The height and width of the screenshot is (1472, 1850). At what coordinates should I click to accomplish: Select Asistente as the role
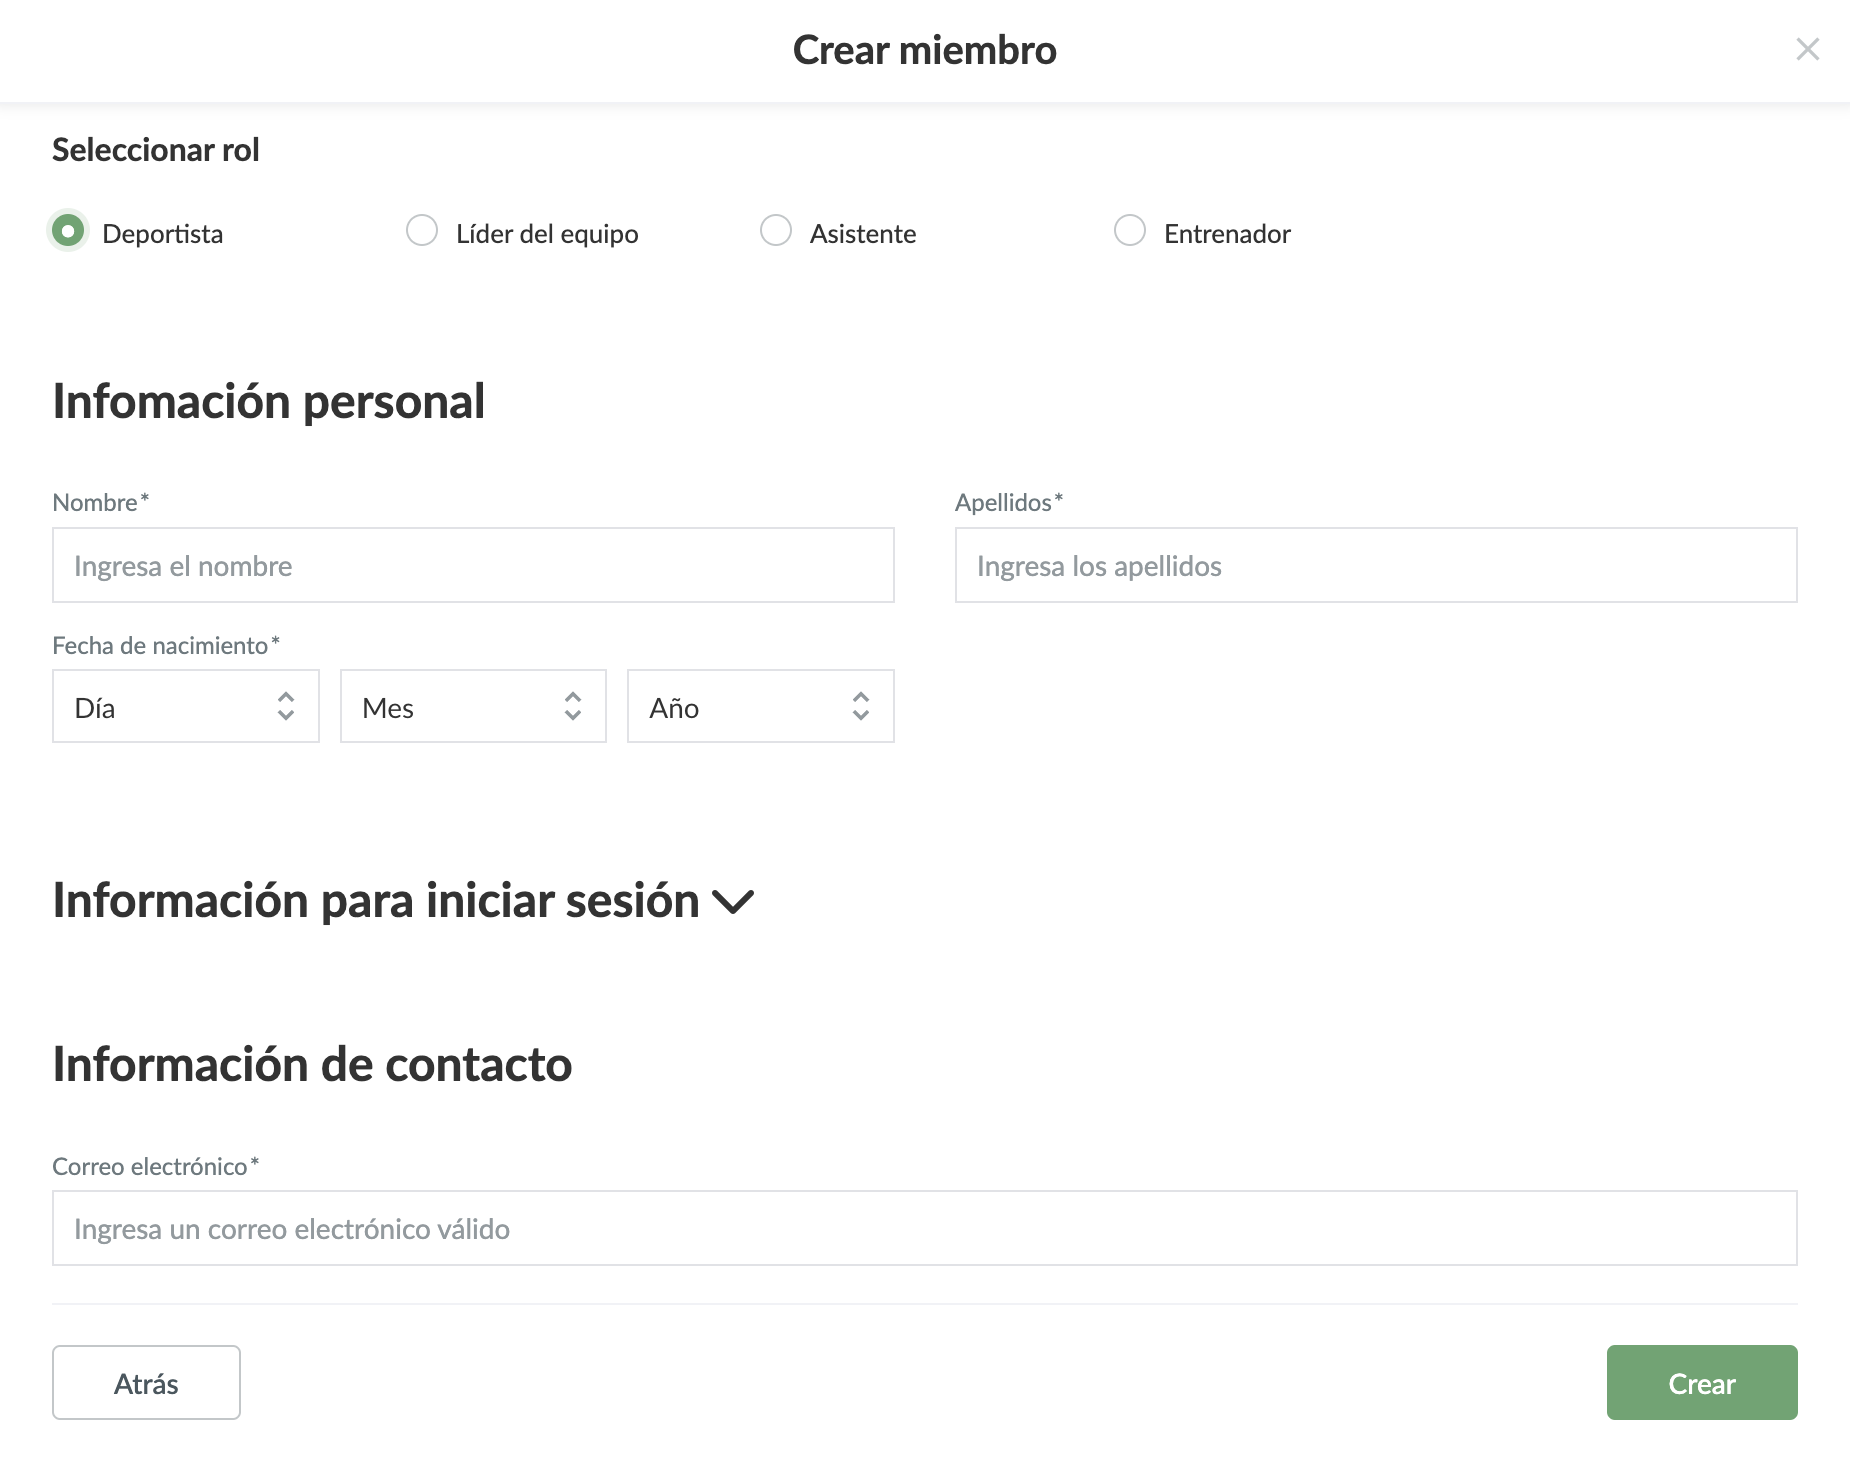point(776,231)
